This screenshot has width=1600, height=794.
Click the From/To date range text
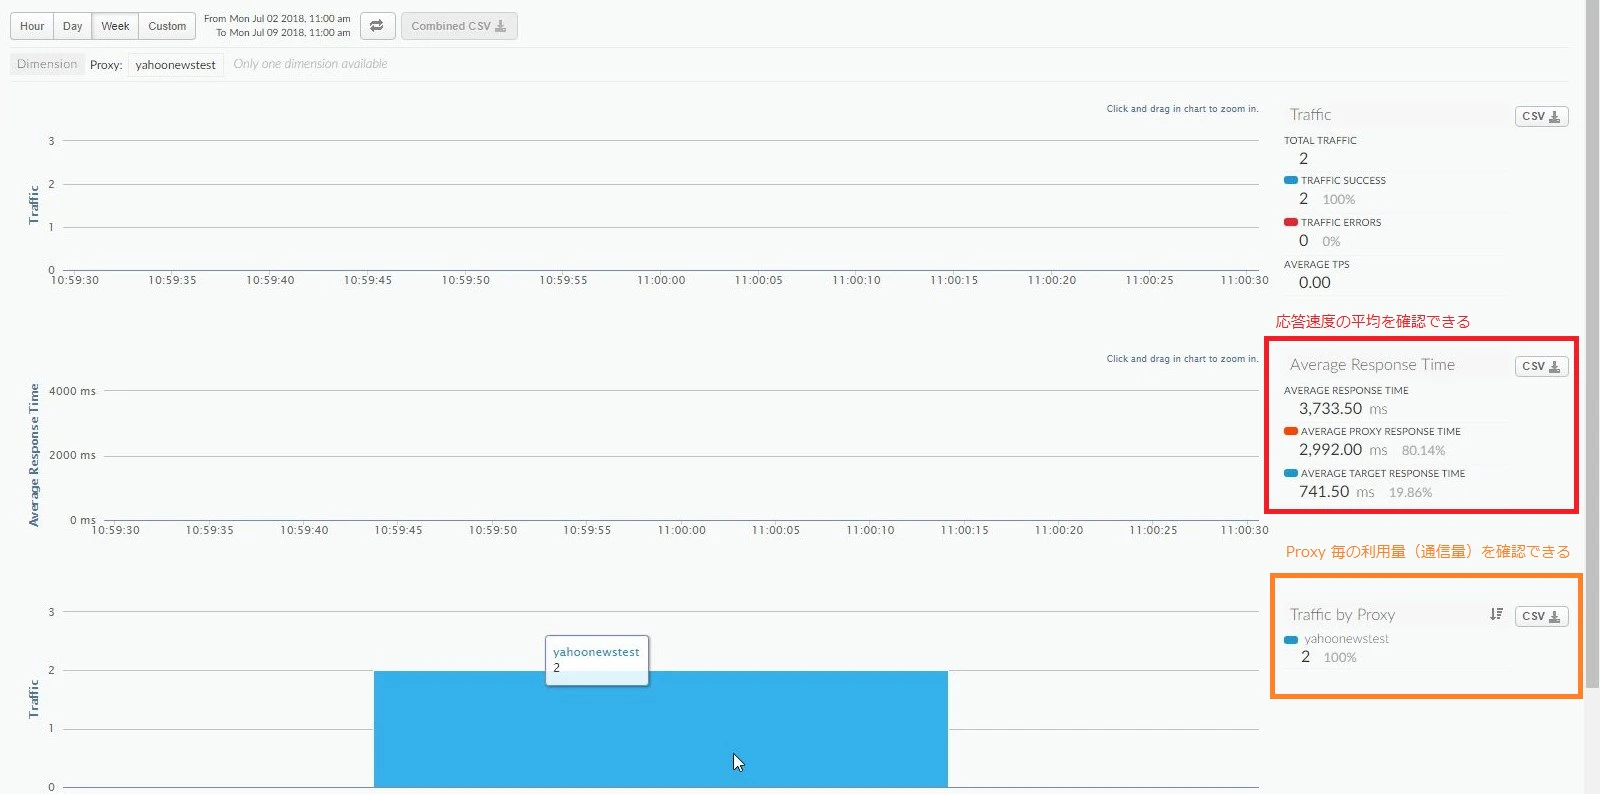coord(277,26)
